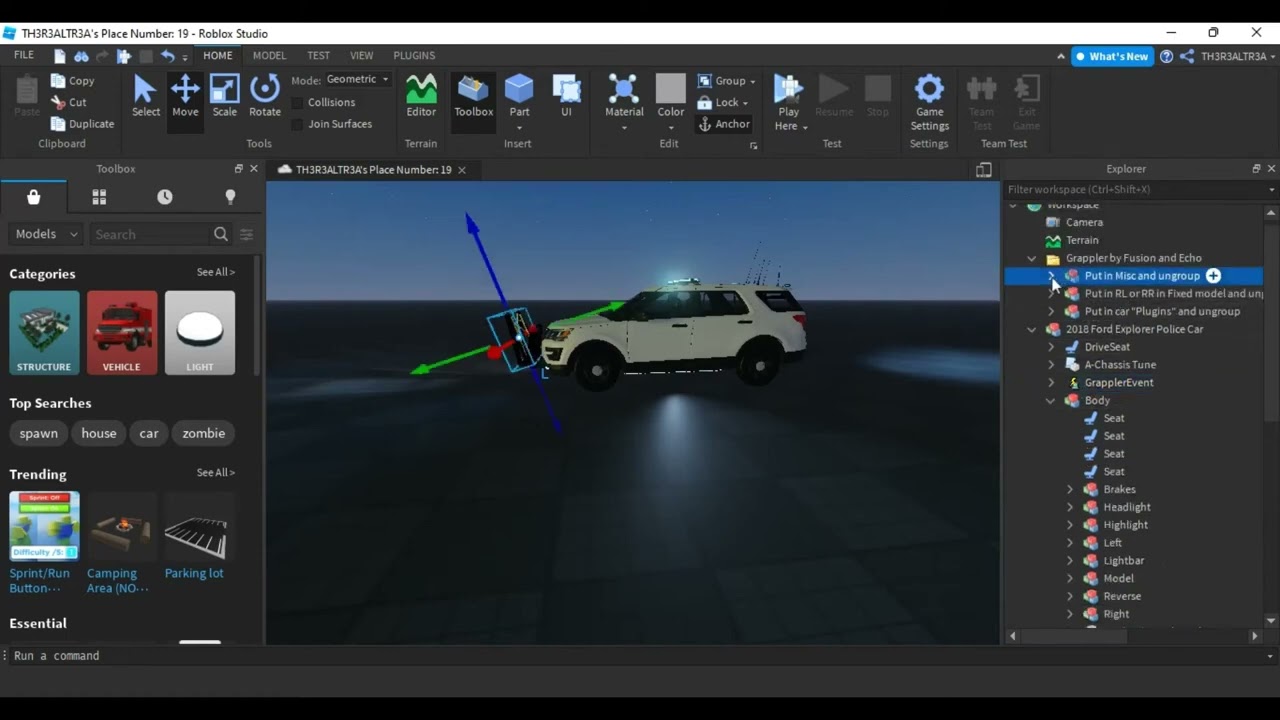This screenshot has height=720, width=1280.
Task: Click the spawn search suggestion
Action: 39,433
